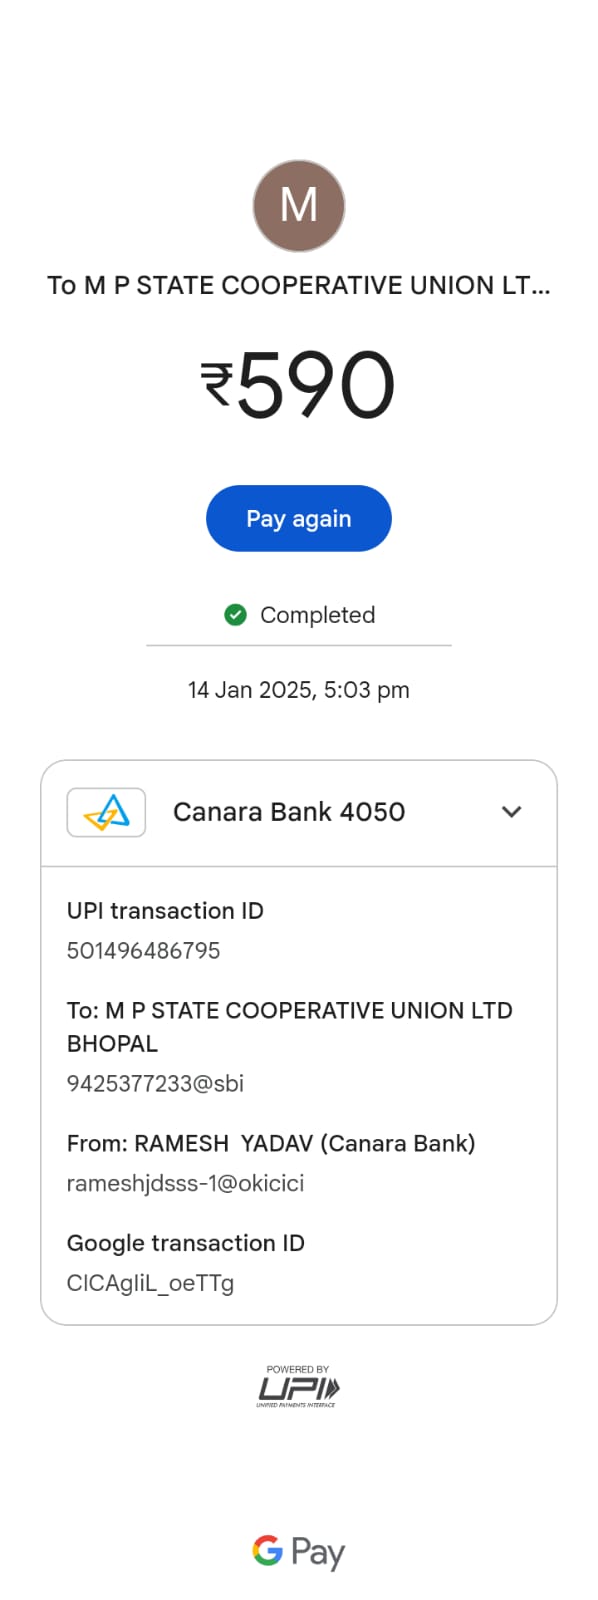Select Google transaction ID CICAgliL_oeTTg
Viewport: 598px width, 1600px height.
(150, 1283)
